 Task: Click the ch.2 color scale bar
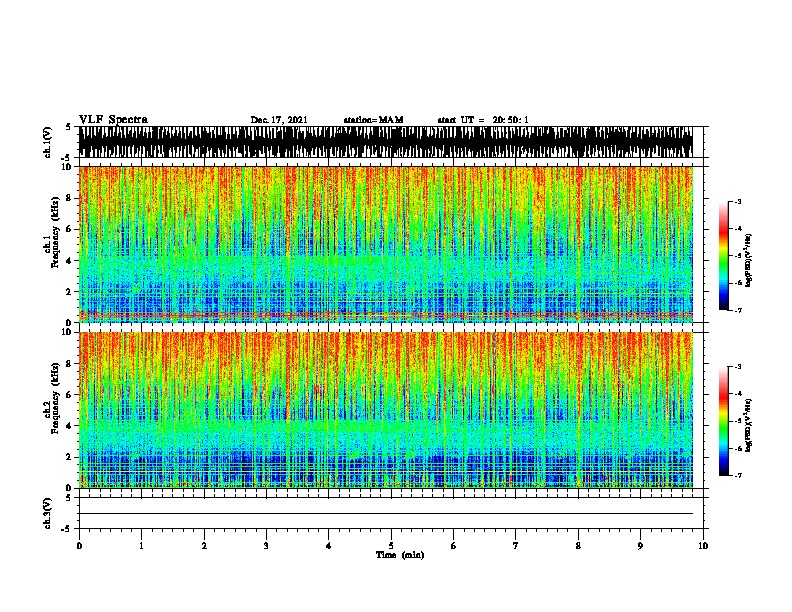[x=724, y=421]
